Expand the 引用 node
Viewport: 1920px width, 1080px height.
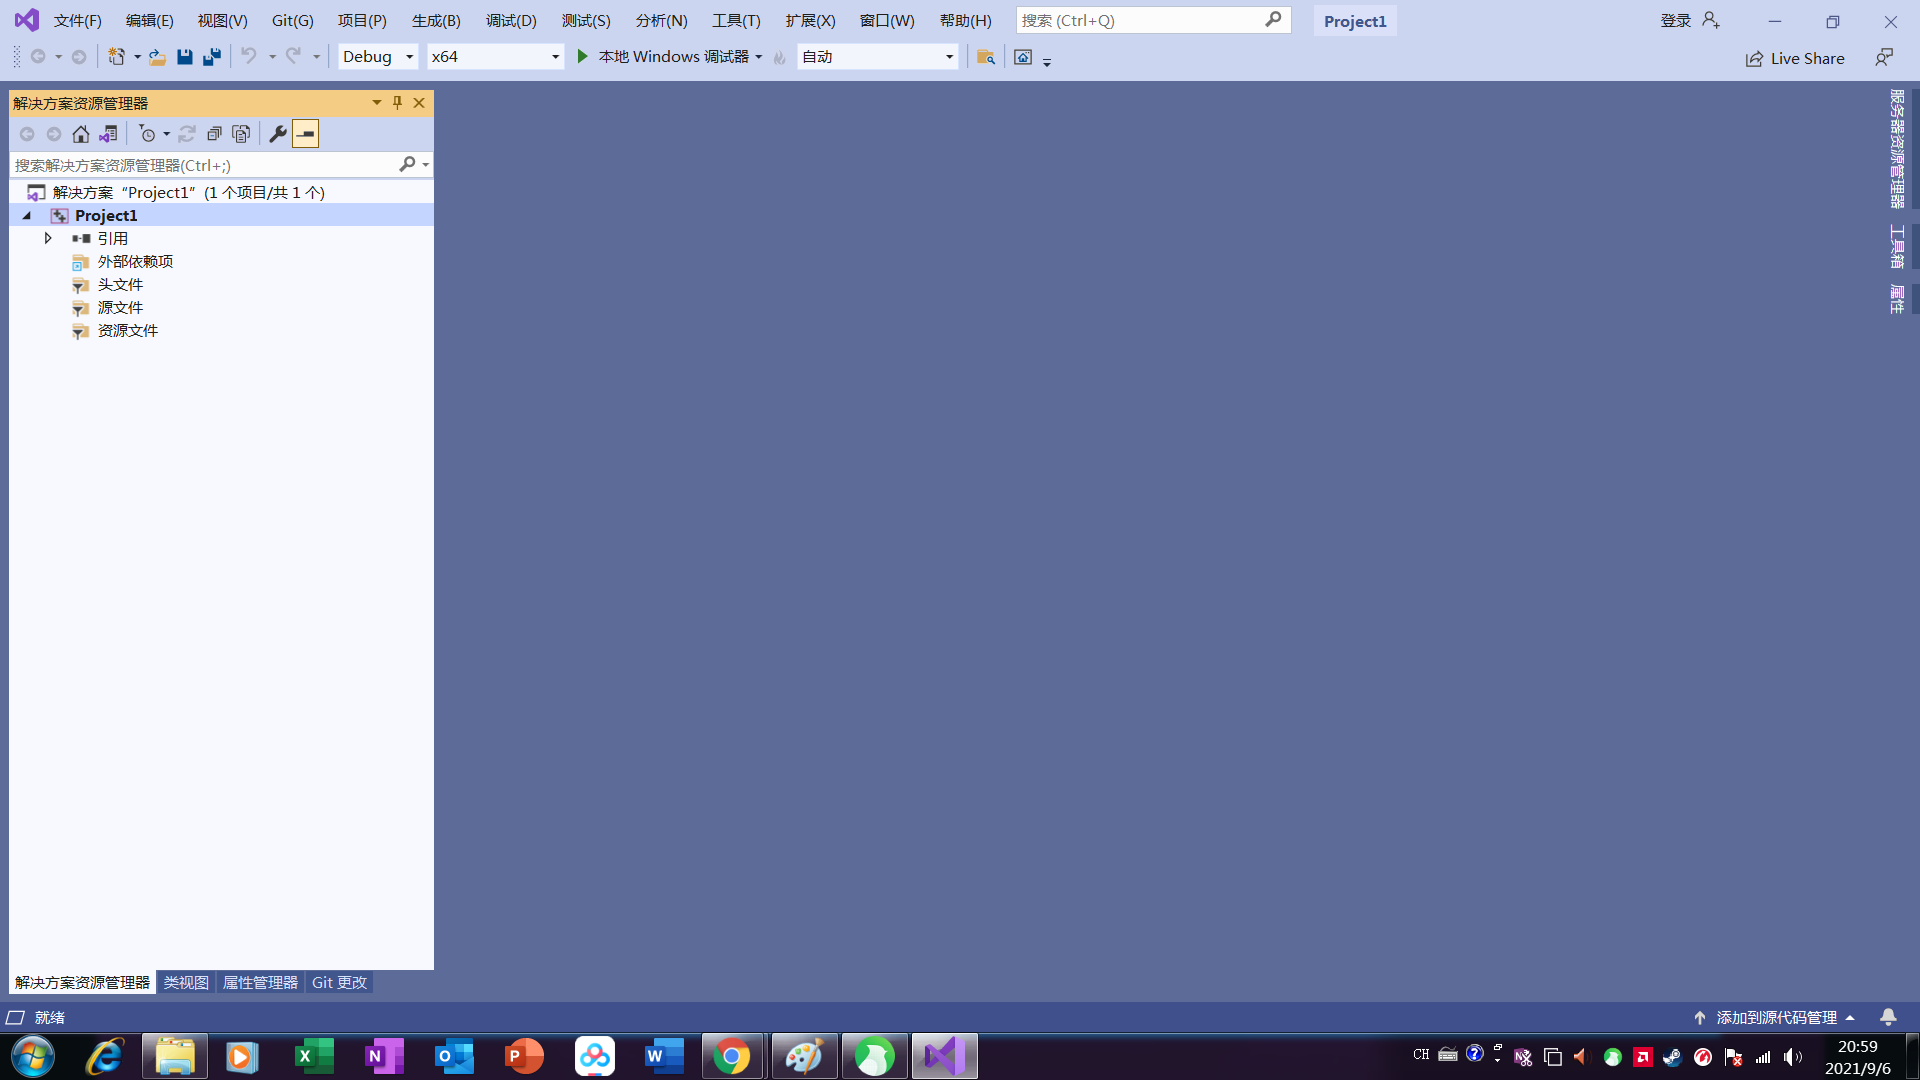(48, 238)
